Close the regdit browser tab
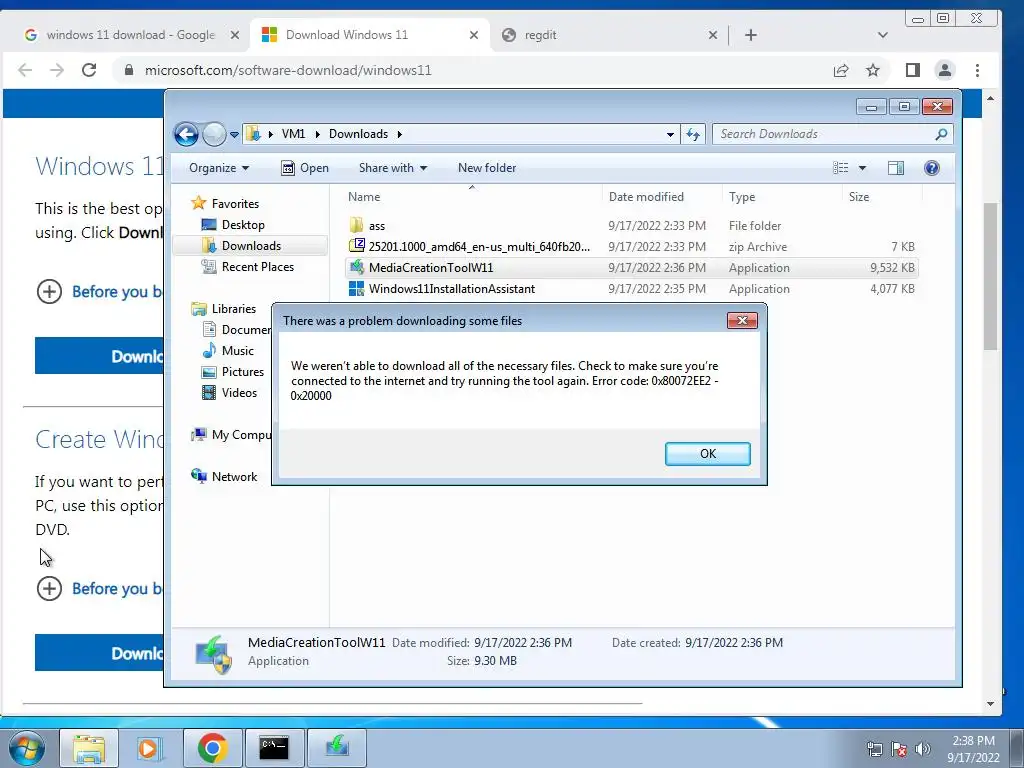Image resolution: width=1024 pixels, height=768 pixels. point(712,35)
